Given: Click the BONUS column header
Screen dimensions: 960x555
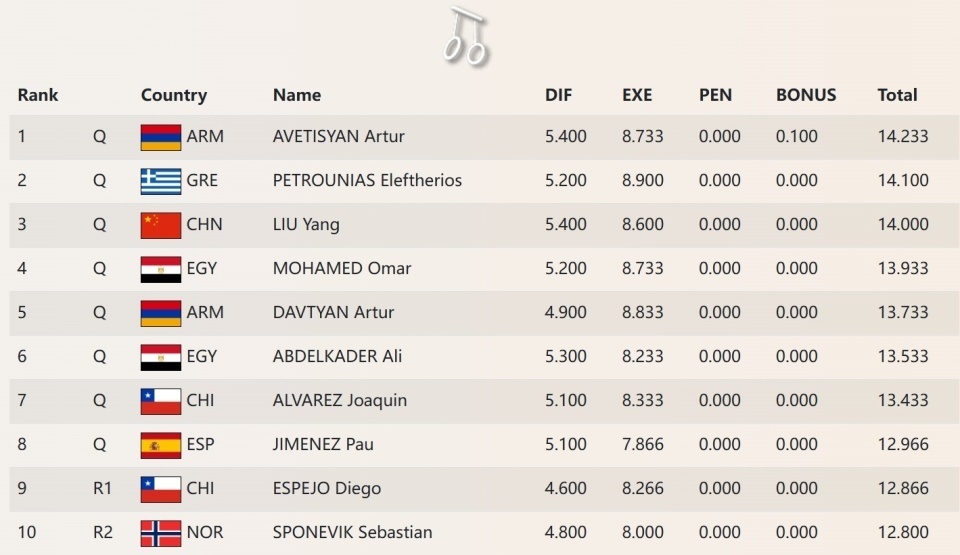Looking at the screenshot, I should click(806, 95).
